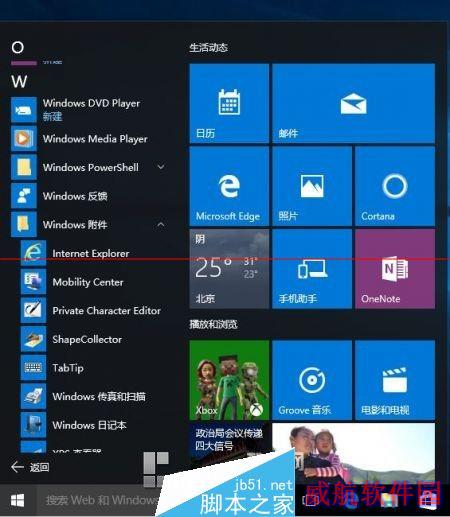Go back using the 返回 button
The width and height of the screenshot is (450, 517).
pyautogui.click(x=30, y=467)
